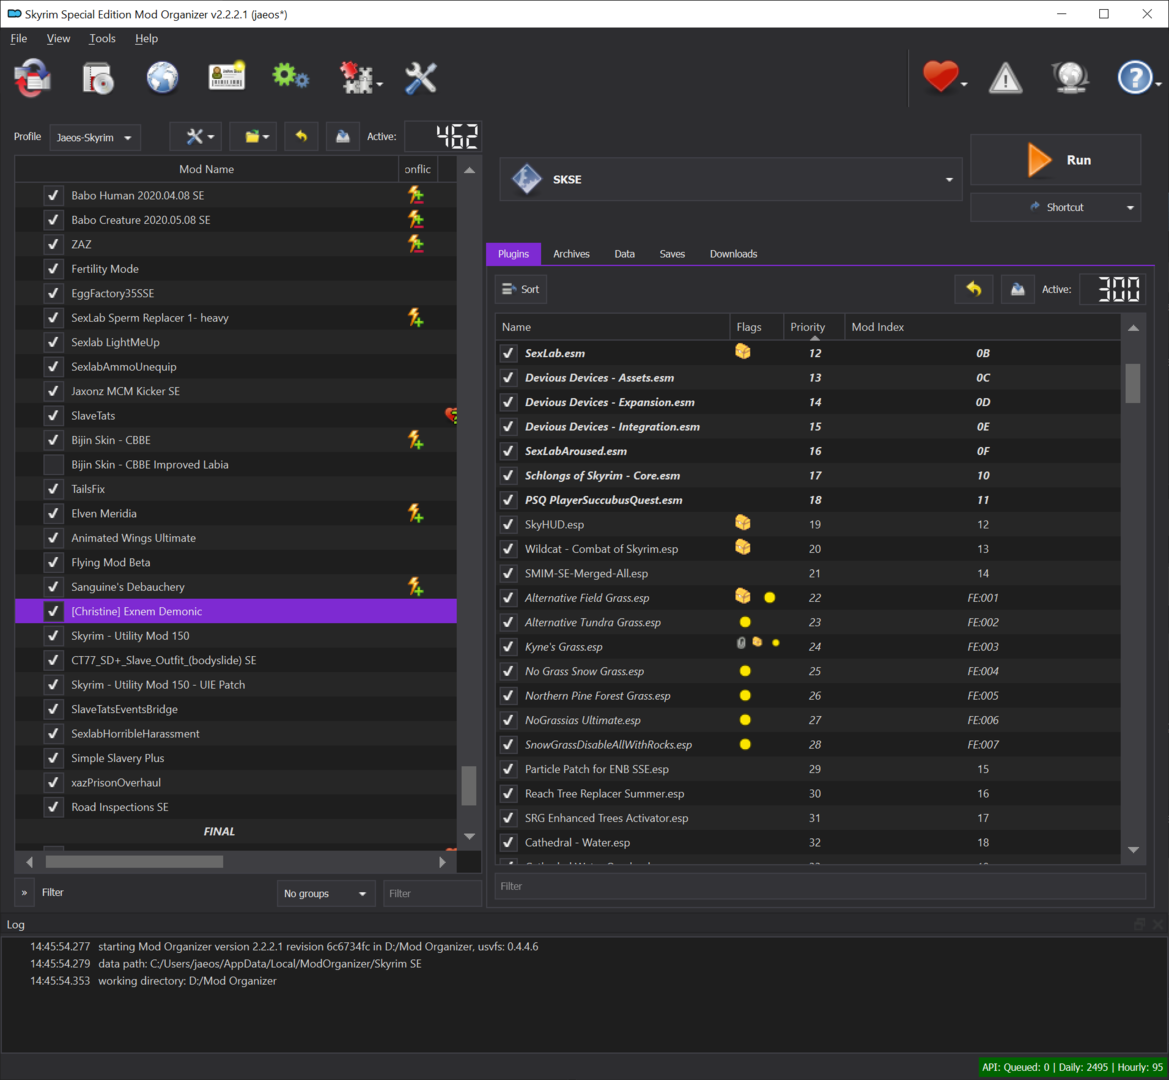Open the Help icon dropdown arrow
The height and width of the screenshot is (1080, 1169).
click(x=1158, y=84)
